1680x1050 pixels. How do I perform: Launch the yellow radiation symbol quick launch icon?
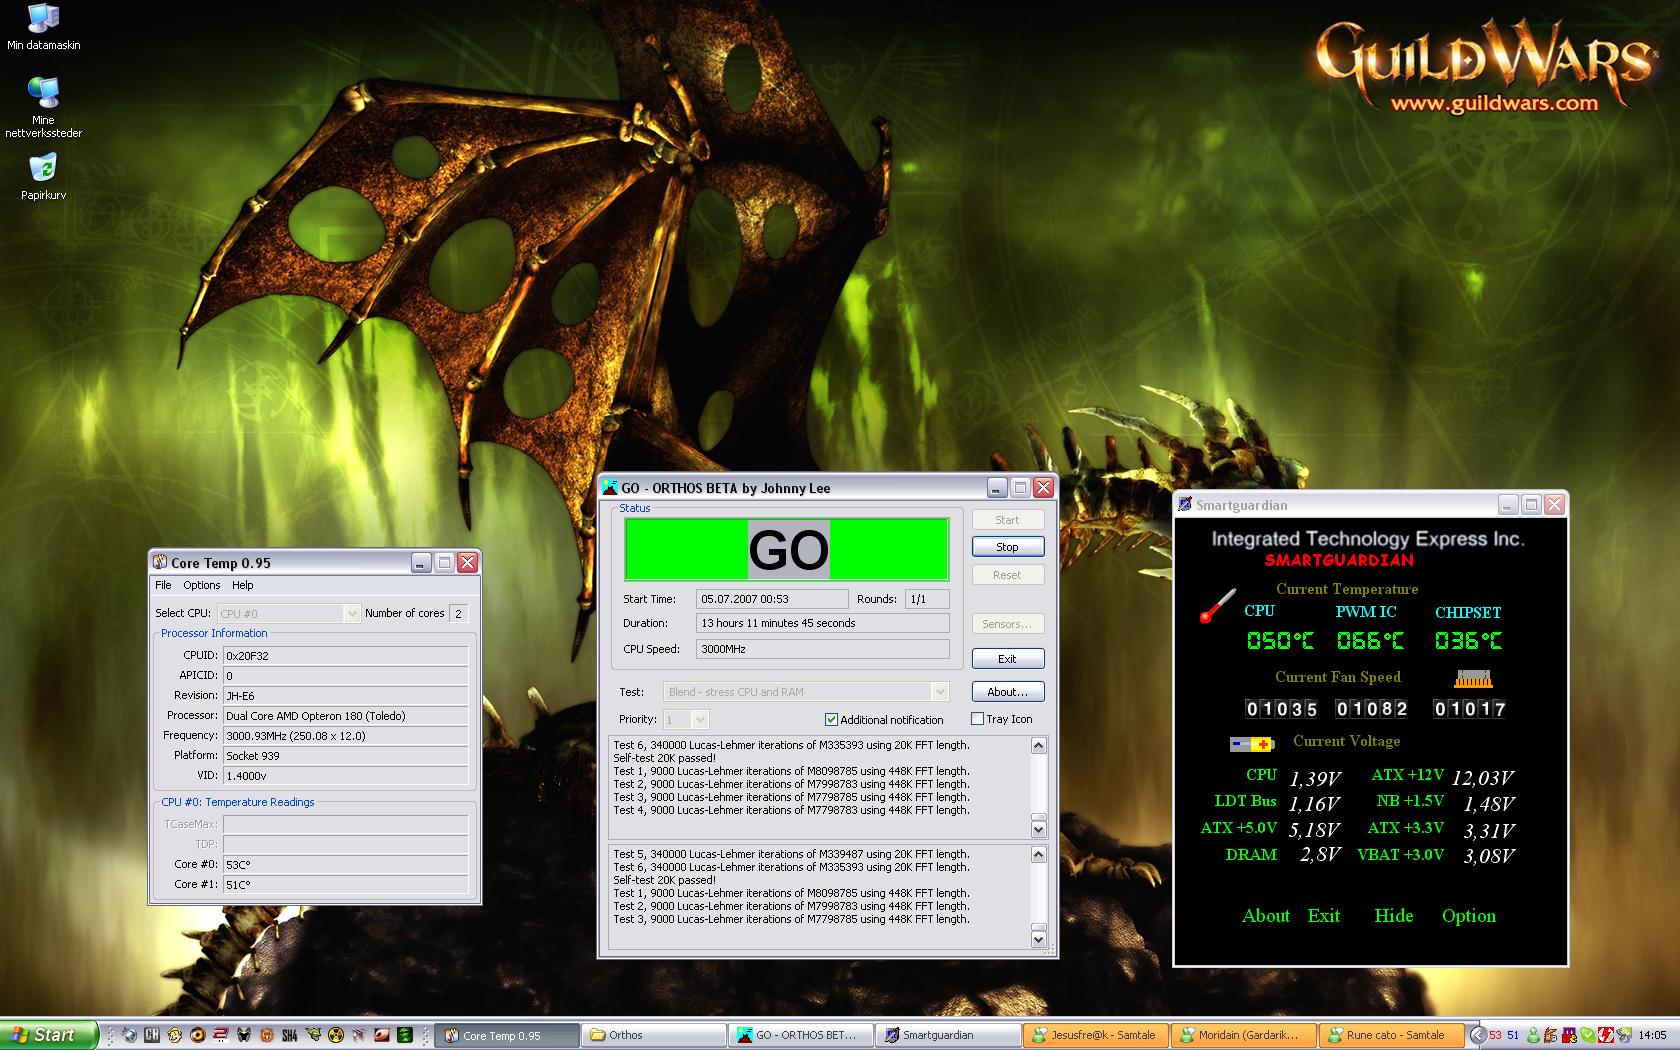point(336,1035)
